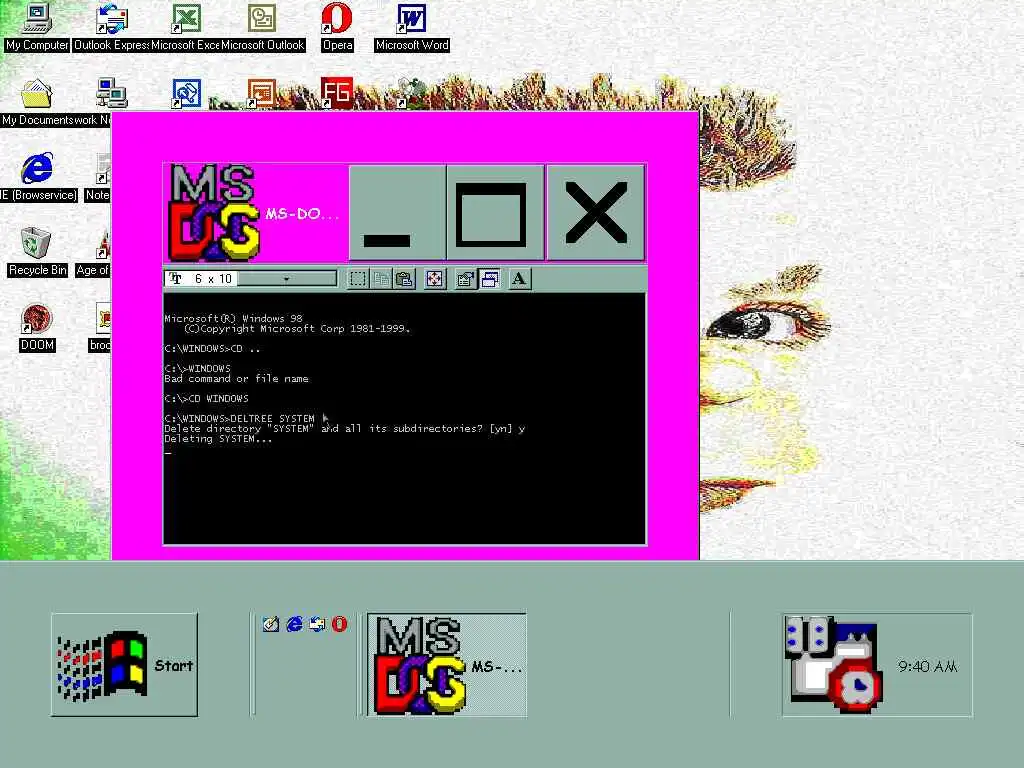Launch Internet Explorer from quick launch

click(x=294, y=624)
